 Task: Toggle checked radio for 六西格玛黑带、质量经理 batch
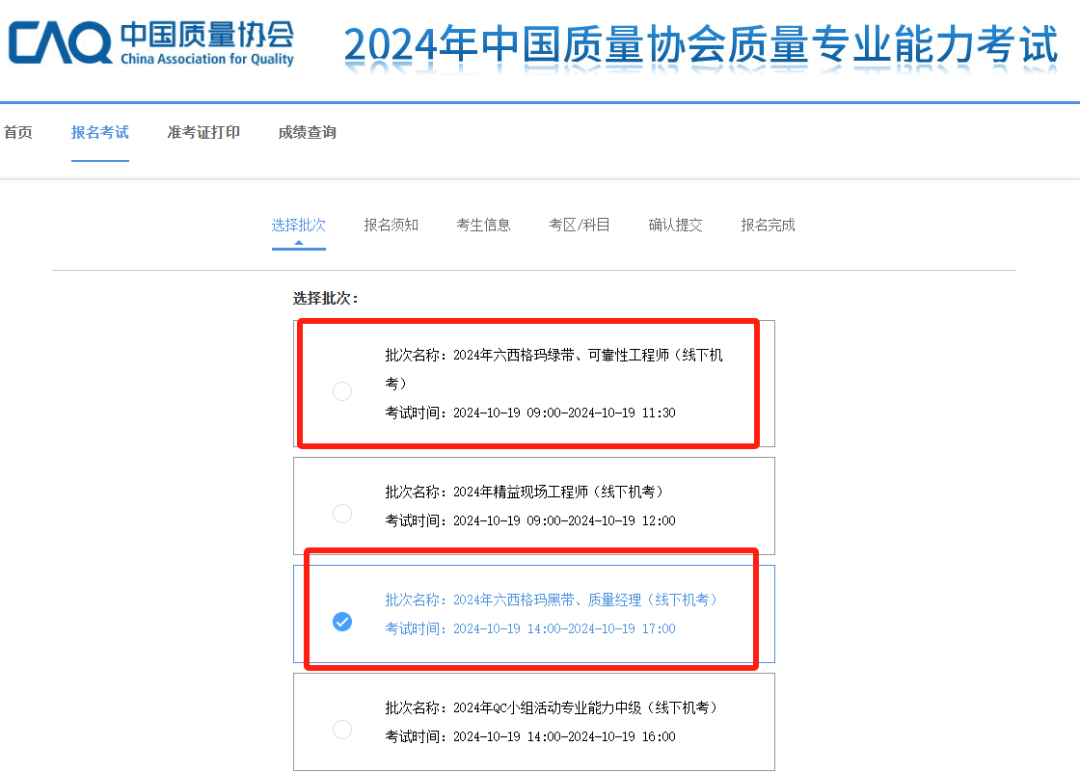pos(342,621)
